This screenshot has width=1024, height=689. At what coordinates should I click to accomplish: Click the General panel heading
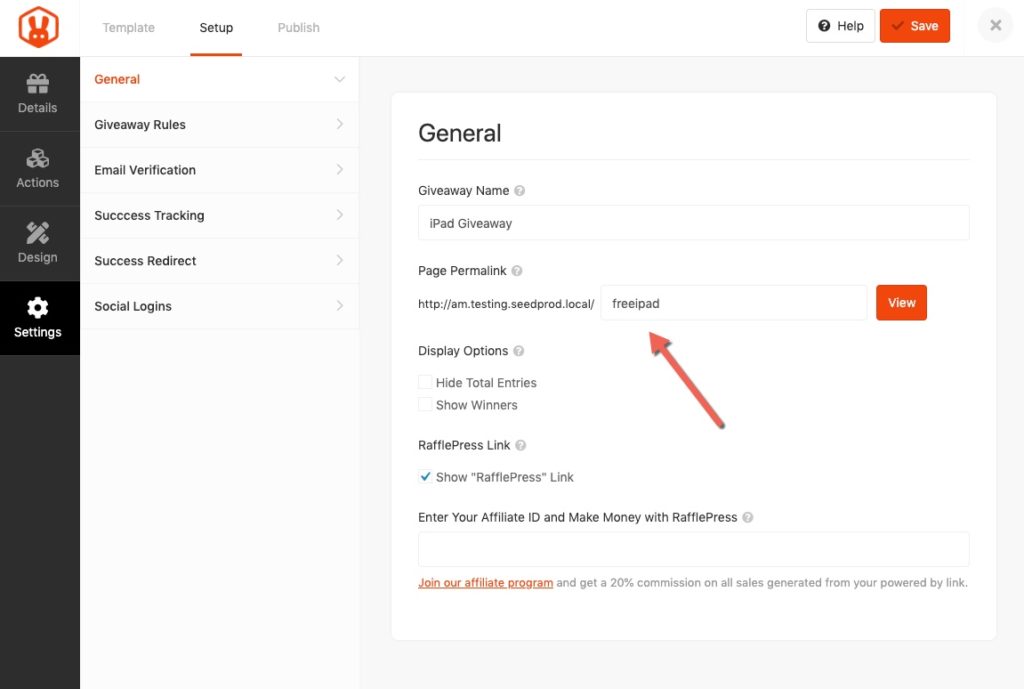[460, 133]
